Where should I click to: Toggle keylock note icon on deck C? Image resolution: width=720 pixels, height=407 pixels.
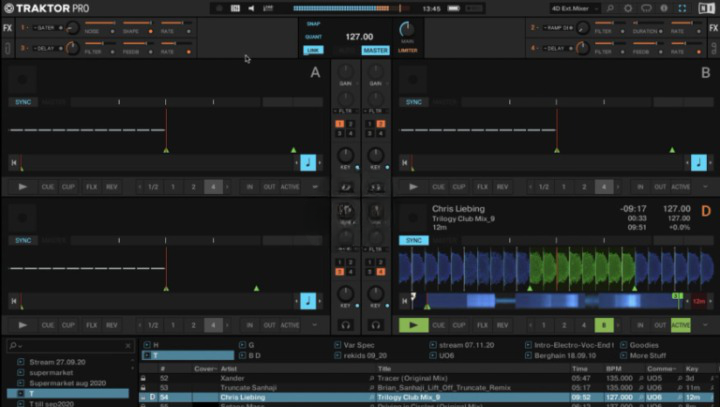point(308,301)
